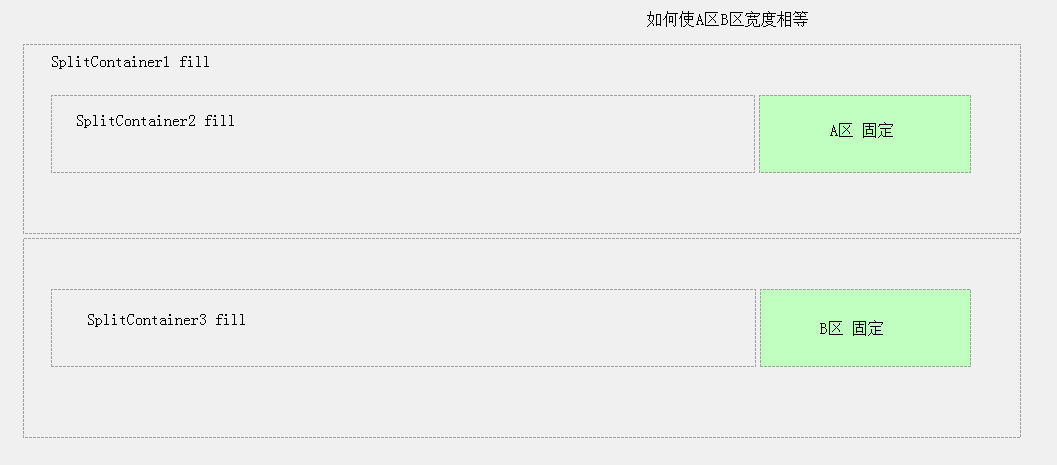The height and width of the screenshot is (465, 1057).
Task: Click the B区 固定 text
Action: click(x=851, y=328)
